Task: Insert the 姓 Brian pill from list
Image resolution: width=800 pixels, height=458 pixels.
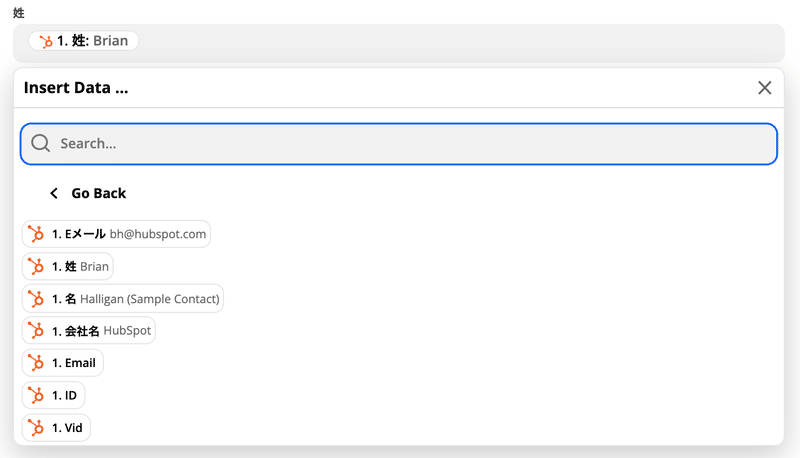Action: click(67, 266)
